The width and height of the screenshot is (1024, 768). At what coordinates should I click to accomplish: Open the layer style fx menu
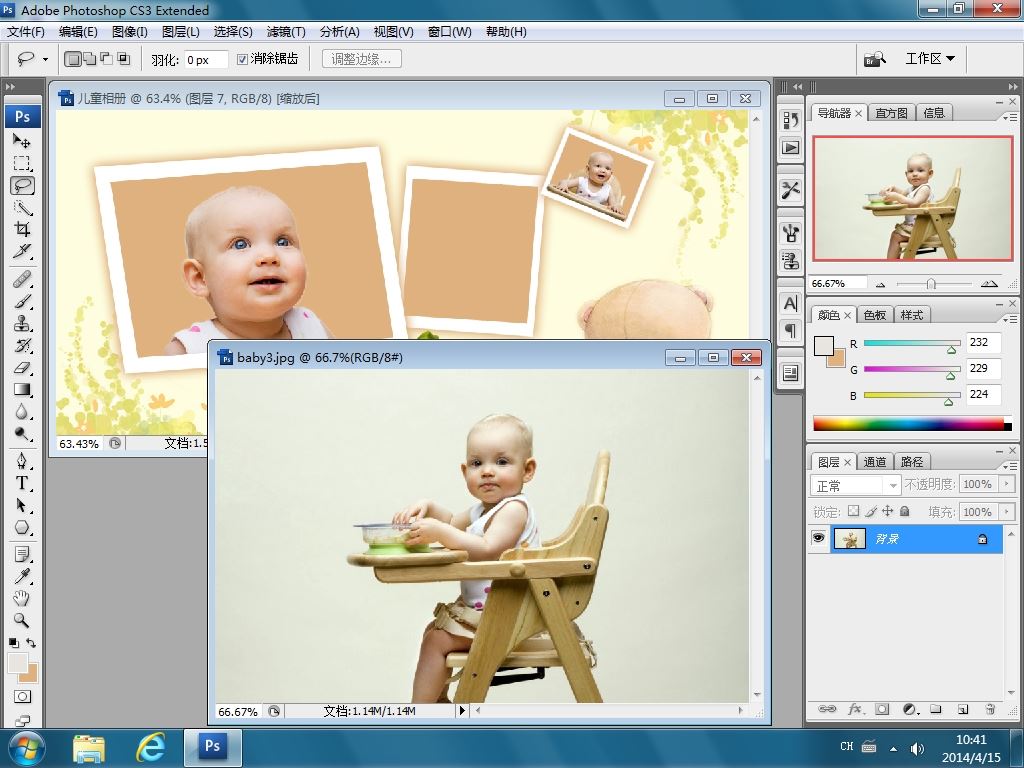855,709
